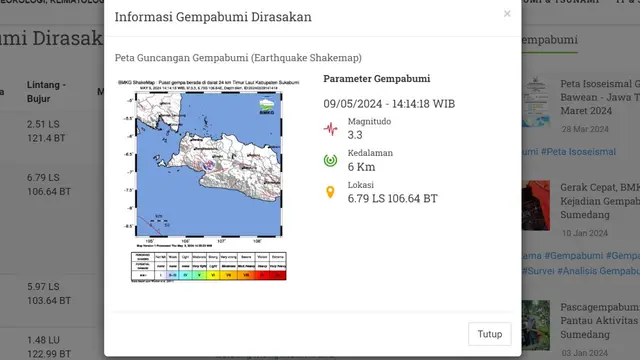640x360 pixels.
Task: Click the intensity scale legend under shakemap
Action: click(x=209, y=267)
